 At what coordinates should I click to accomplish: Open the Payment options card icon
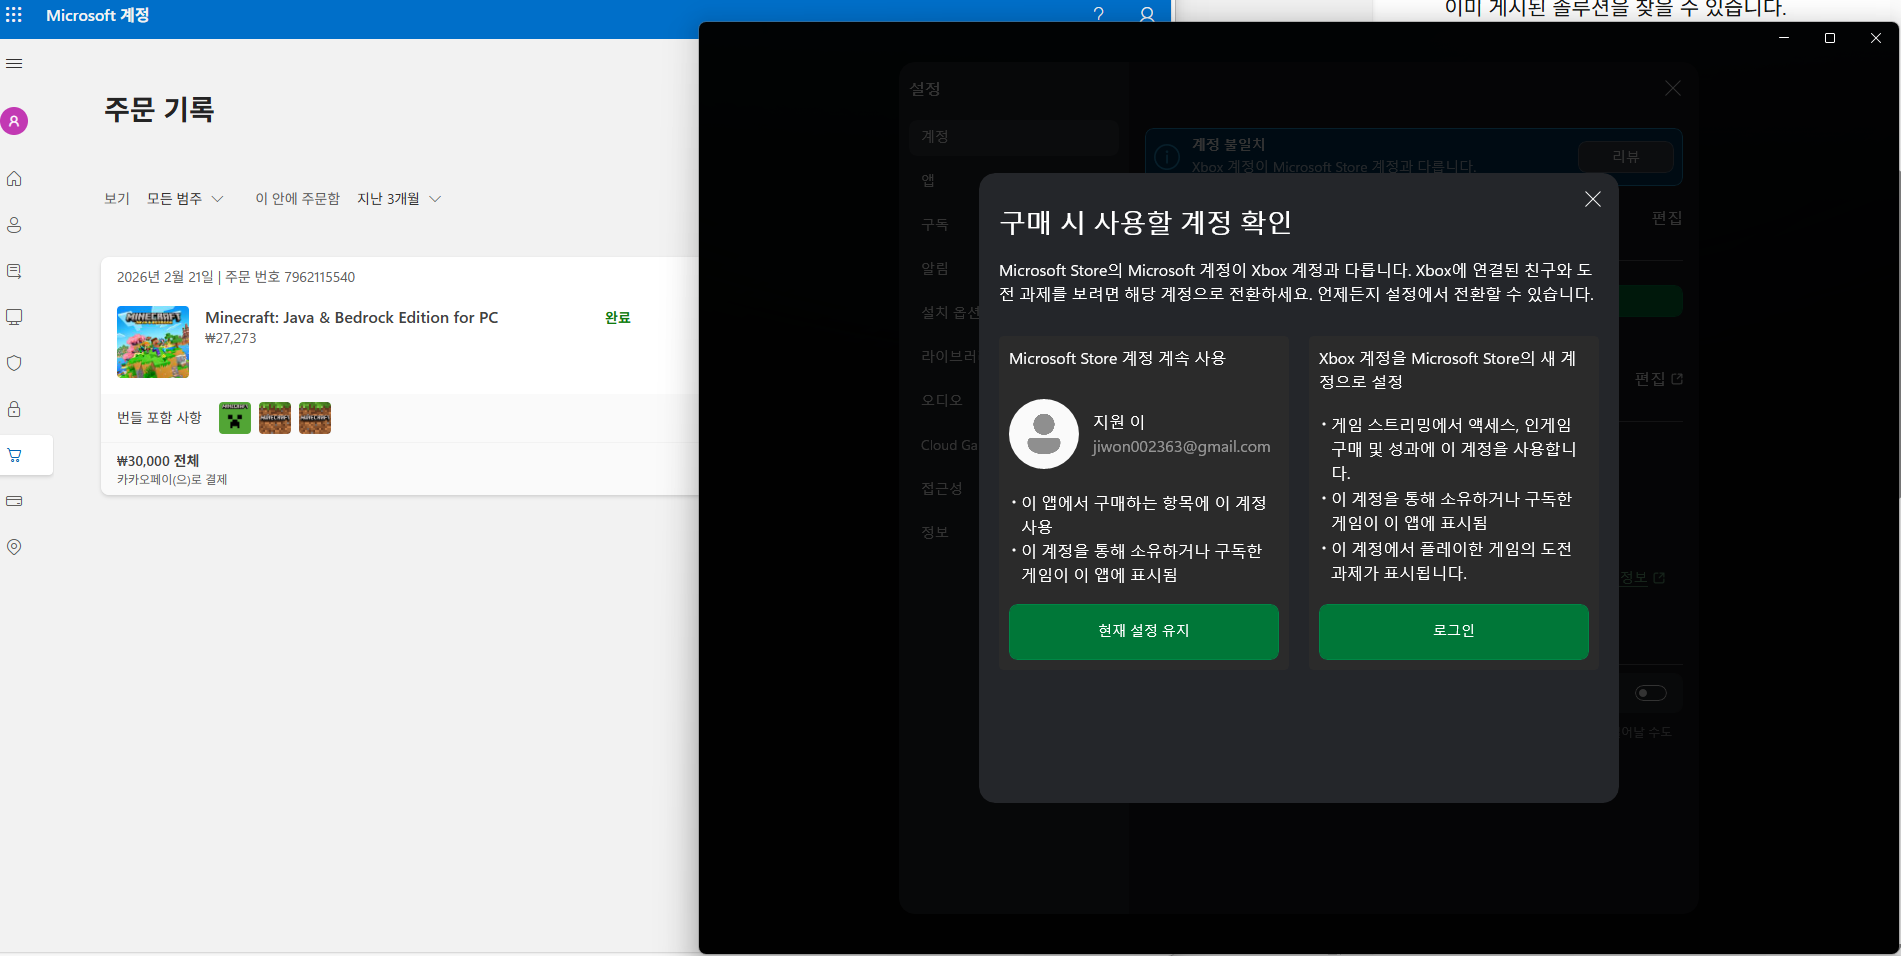point(14,501)
